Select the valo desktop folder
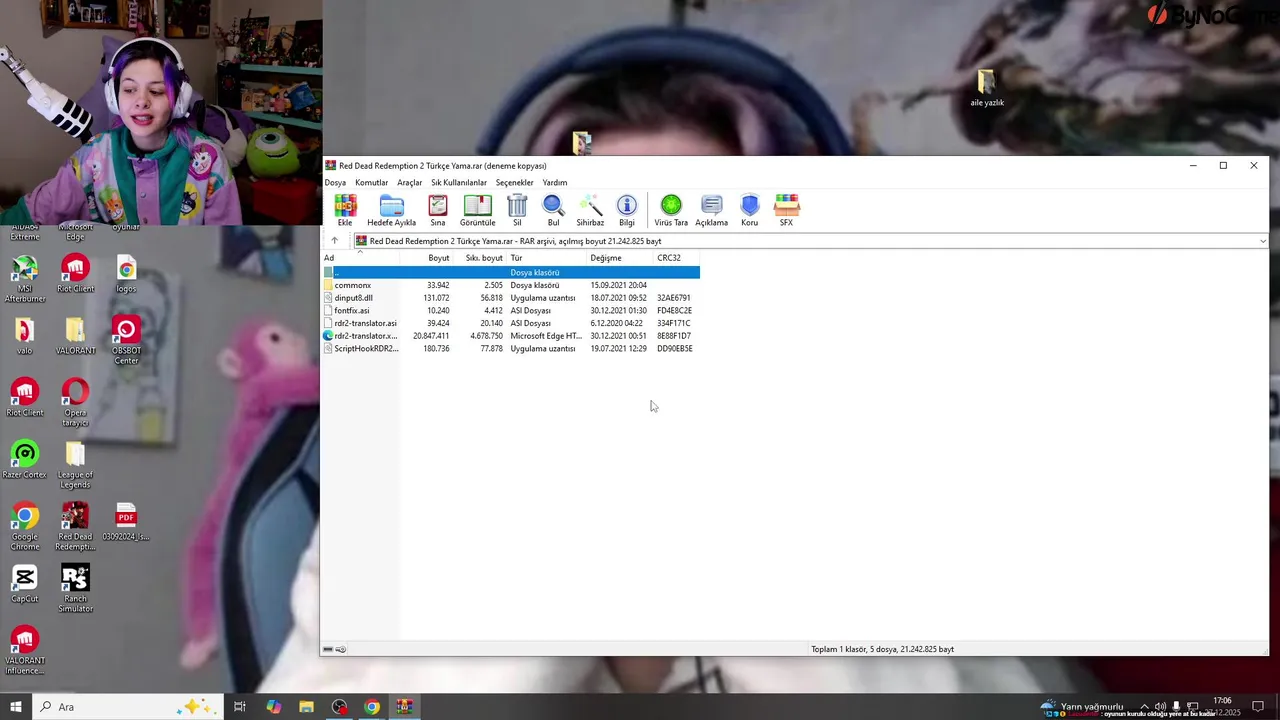This screenshot has height=720, width=1280. coord(25,337)
